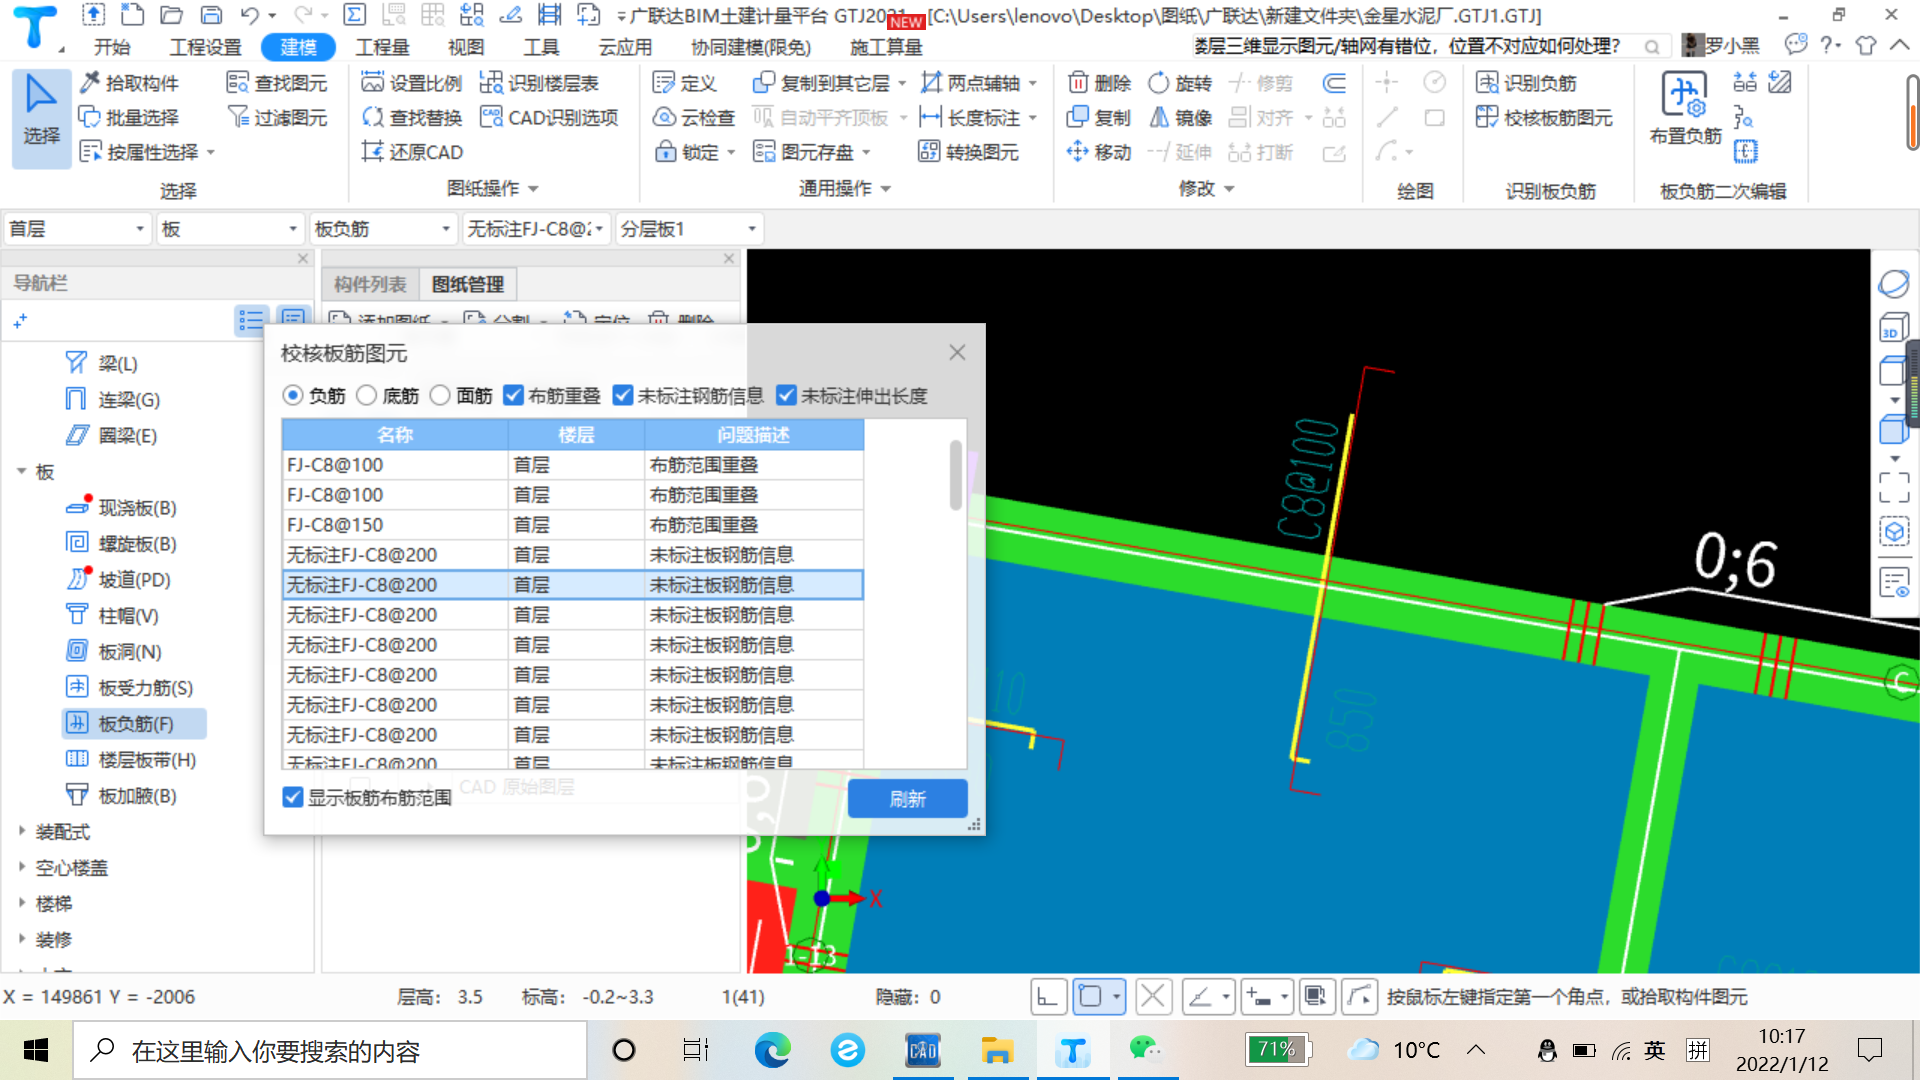Uncheck 未标注钢筋信息 checkbox
1920x1080 pixels.
pos(623,396)
